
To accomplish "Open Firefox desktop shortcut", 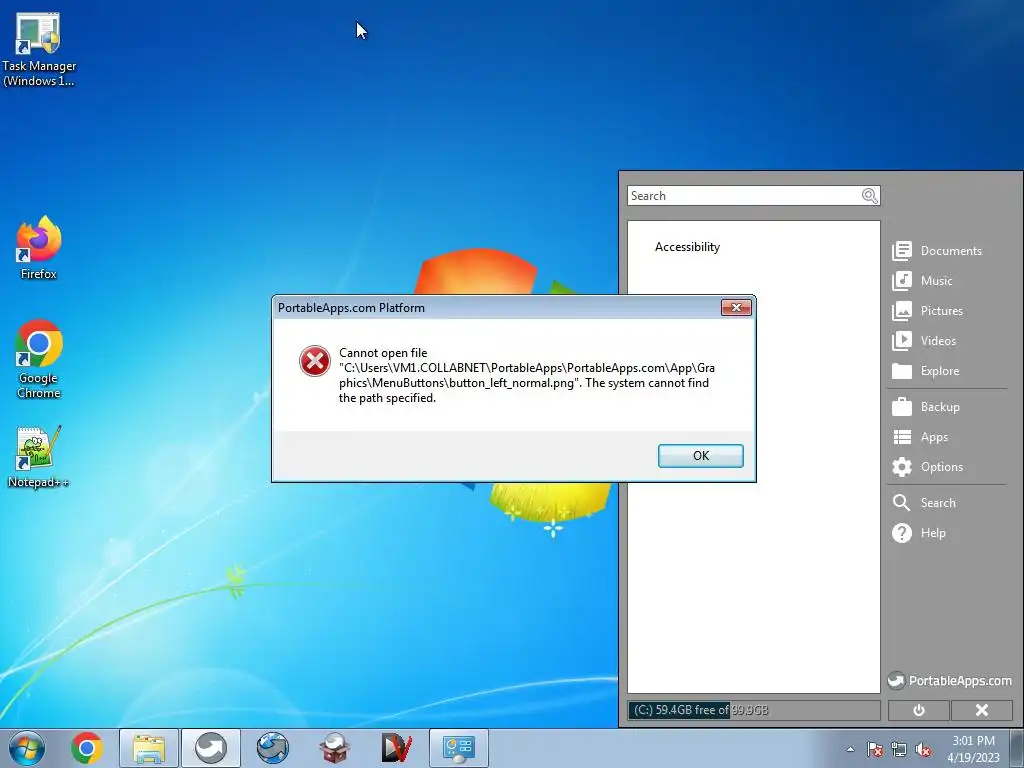I will coord(39,248).
